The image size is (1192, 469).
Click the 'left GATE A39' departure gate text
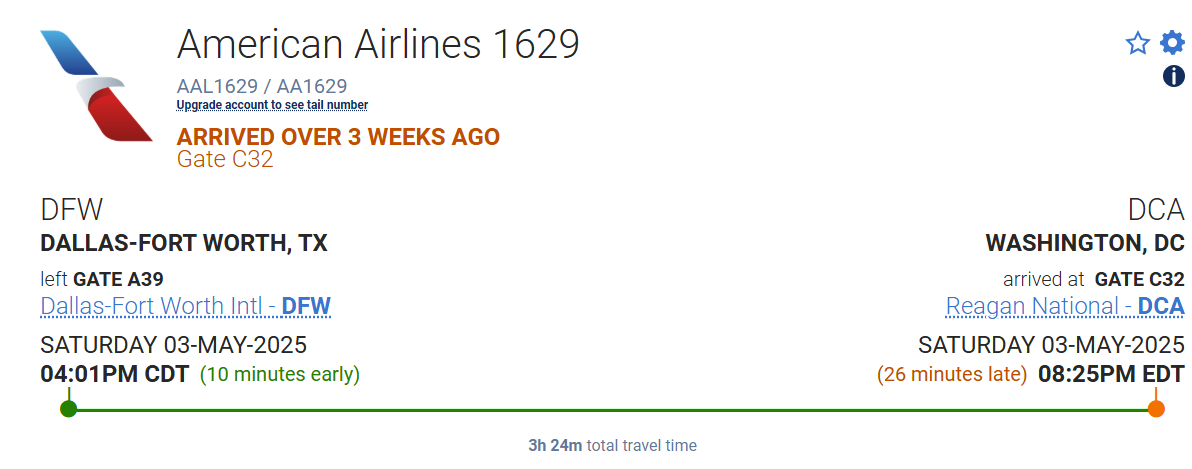(x=102, y=279)
